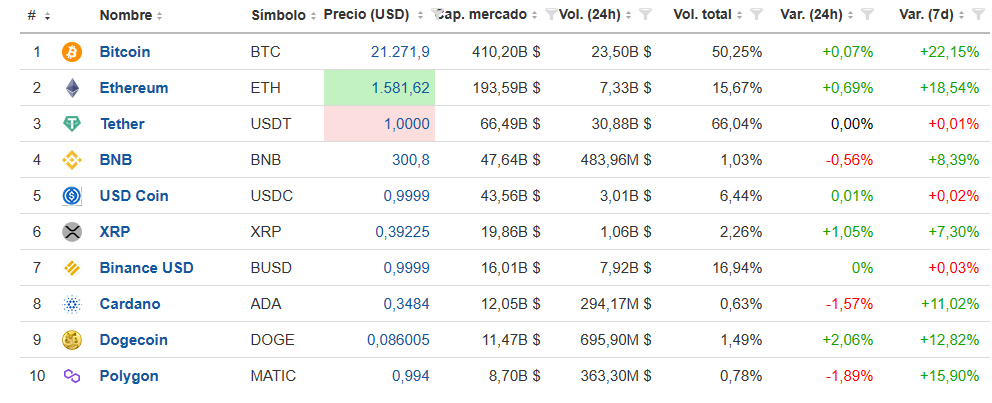Click the Dogecoin logo icon
Image resolution: width=992 pixels, height=403 pixels.
[71, 340]
